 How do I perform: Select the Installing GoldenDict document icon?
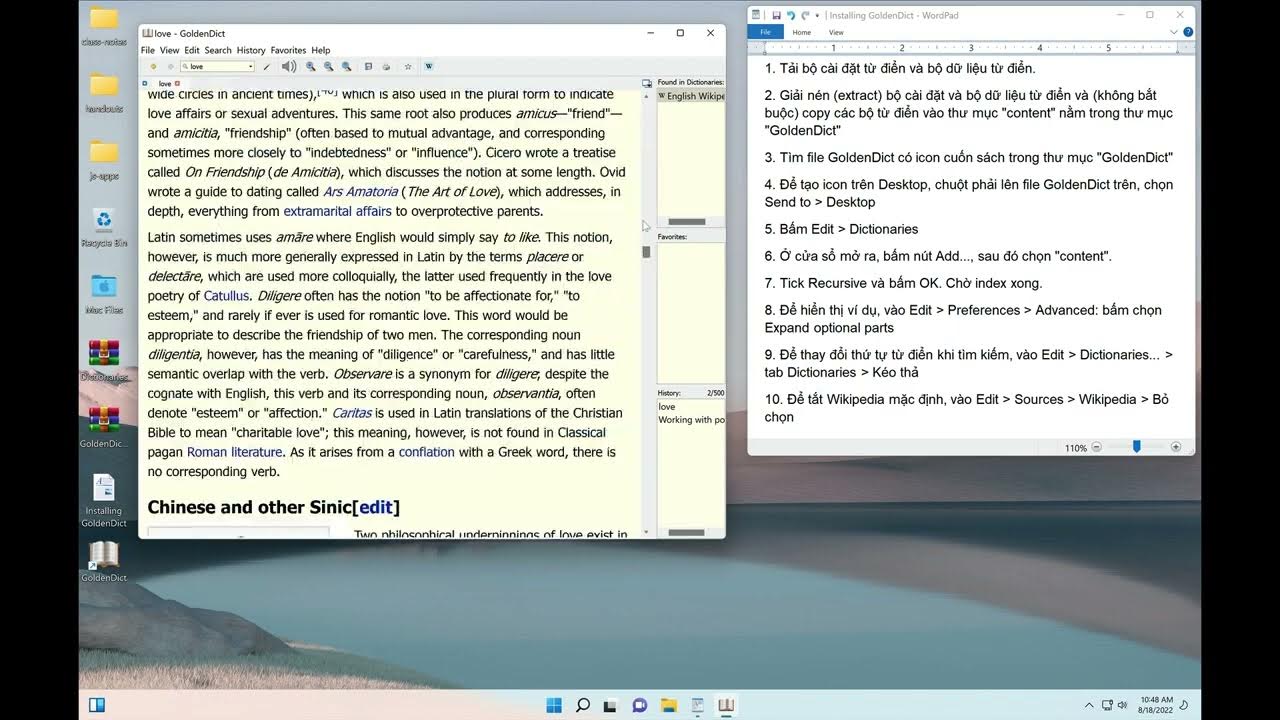[x=104, y=500]
